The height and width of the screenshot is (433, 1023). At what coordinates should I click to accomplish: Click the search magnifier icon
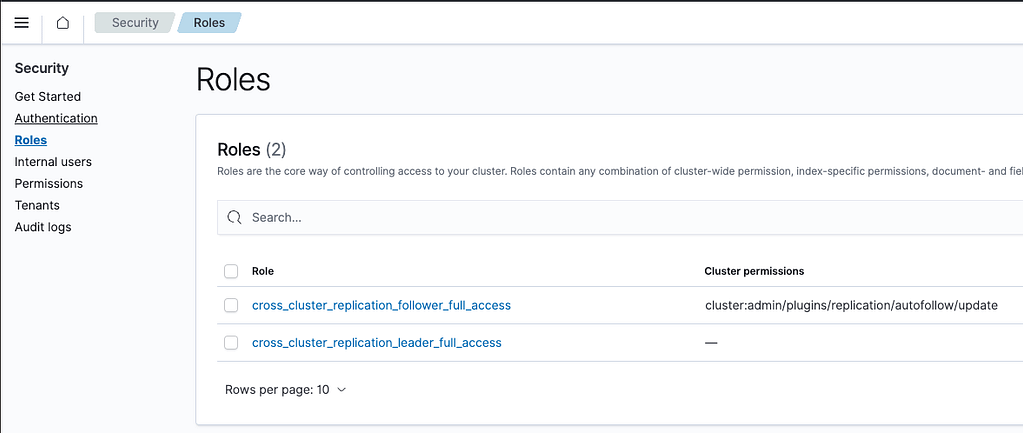coord(235,217)
